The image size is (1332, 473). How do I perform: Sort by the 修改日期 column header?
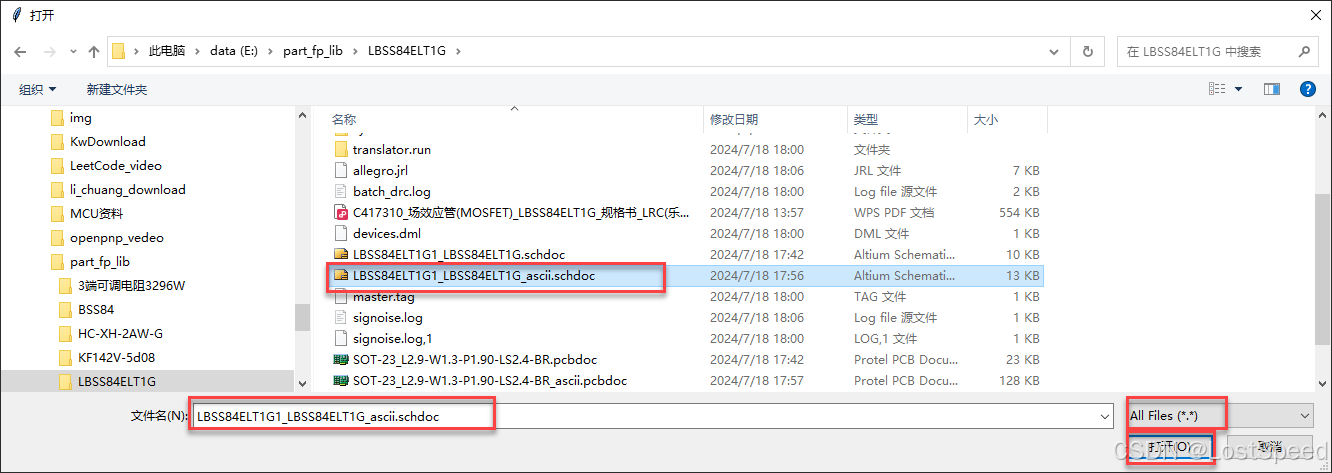coord(734,119)
